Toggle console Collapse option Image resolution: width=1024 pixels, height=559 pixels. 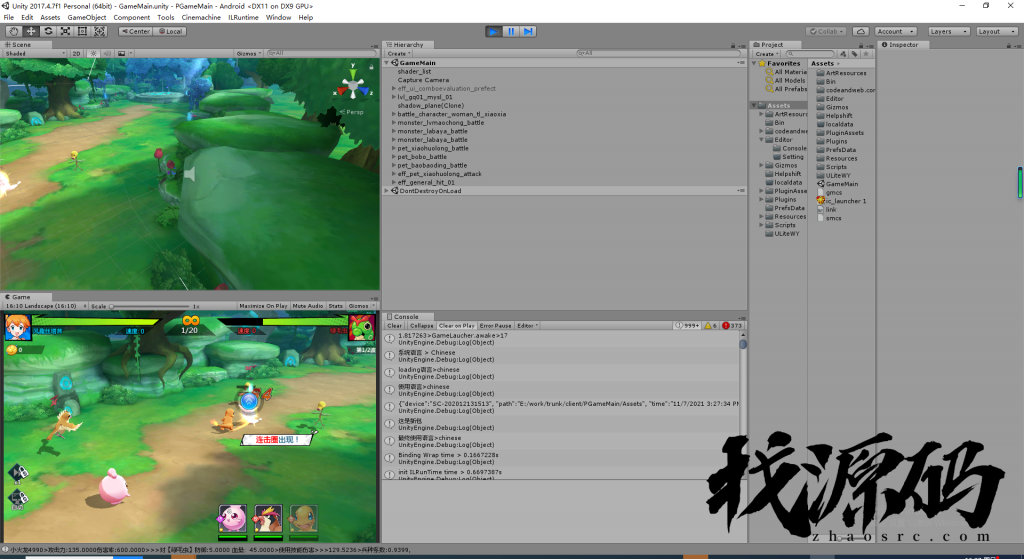(421, 325)
